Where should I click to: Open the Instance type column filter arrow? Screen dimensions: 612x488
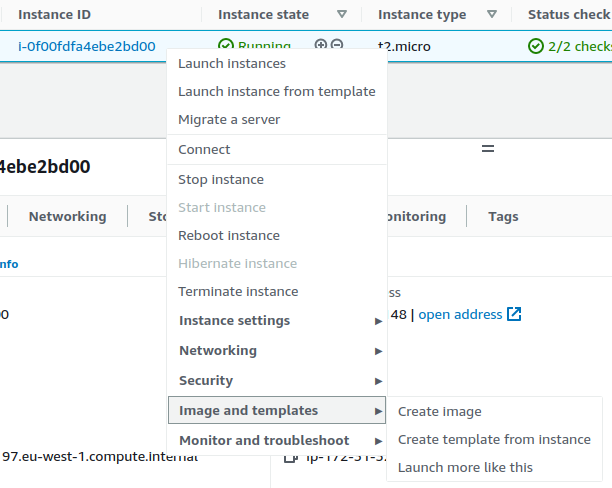(491, 15)
